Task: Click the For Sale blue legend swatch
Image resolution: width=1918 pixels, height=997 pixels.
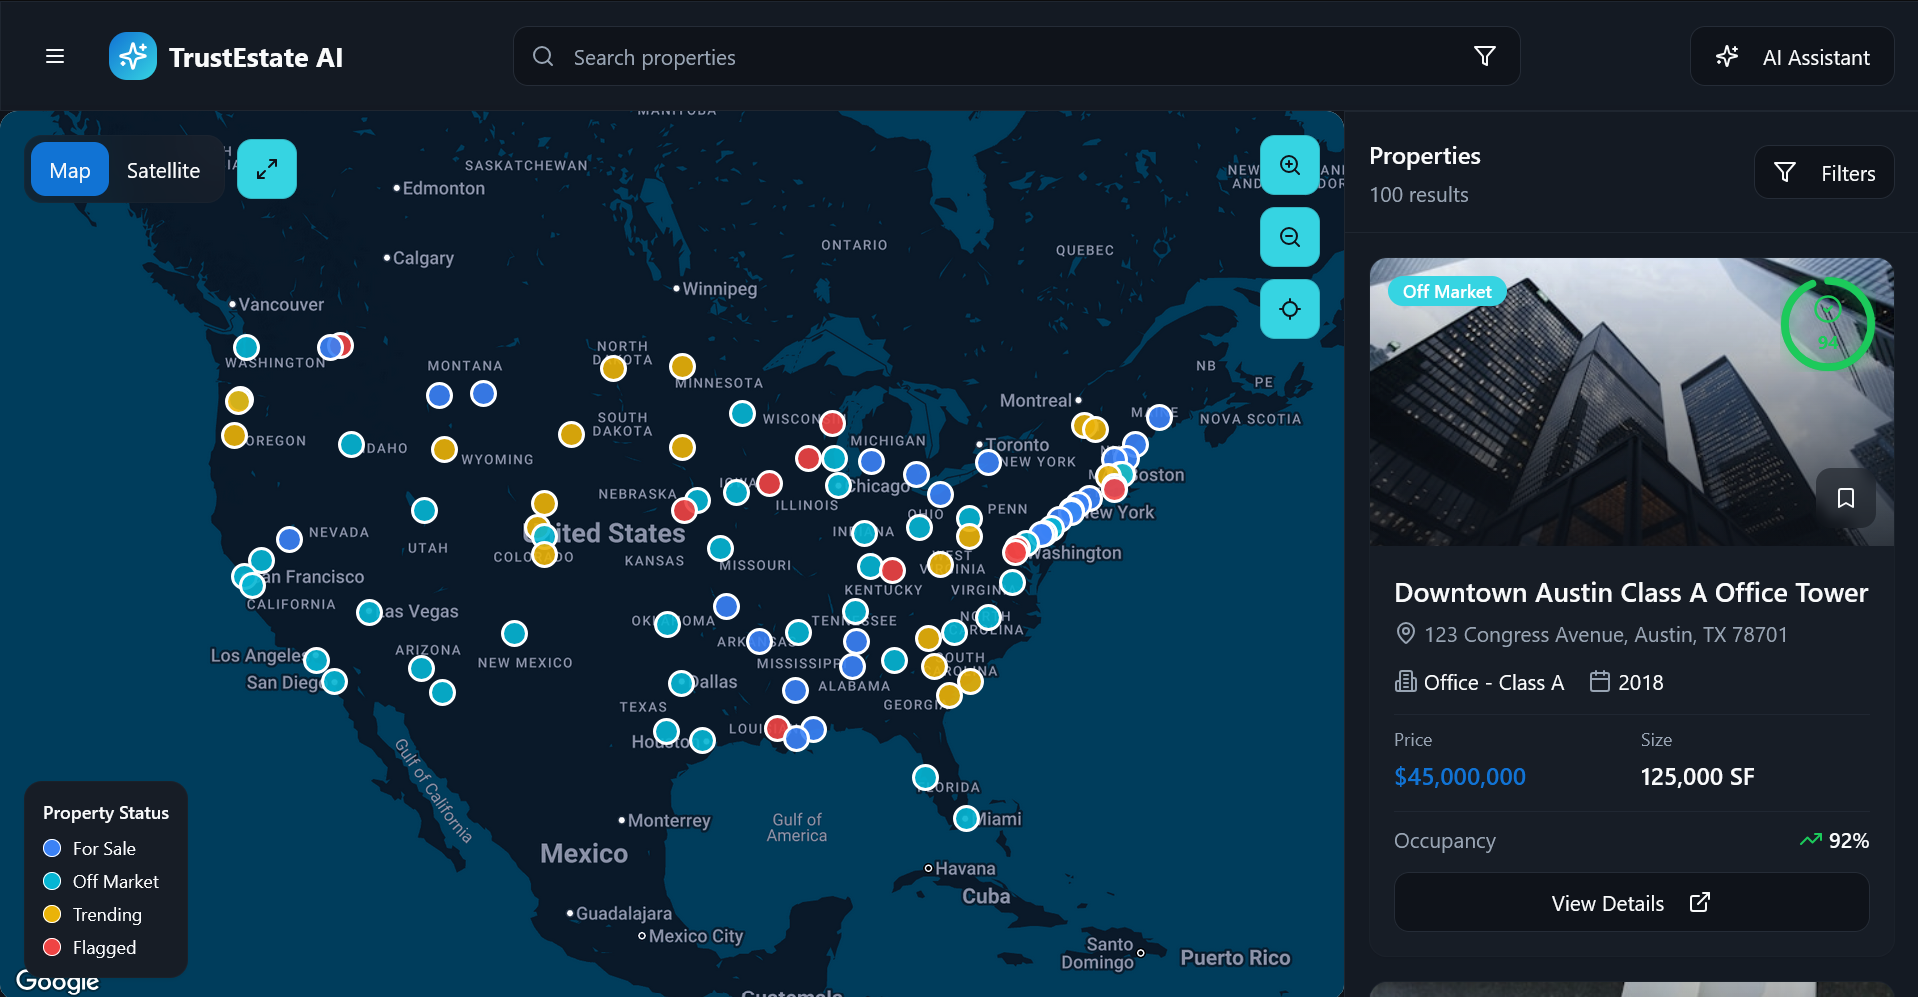Action: coord(53,848)
